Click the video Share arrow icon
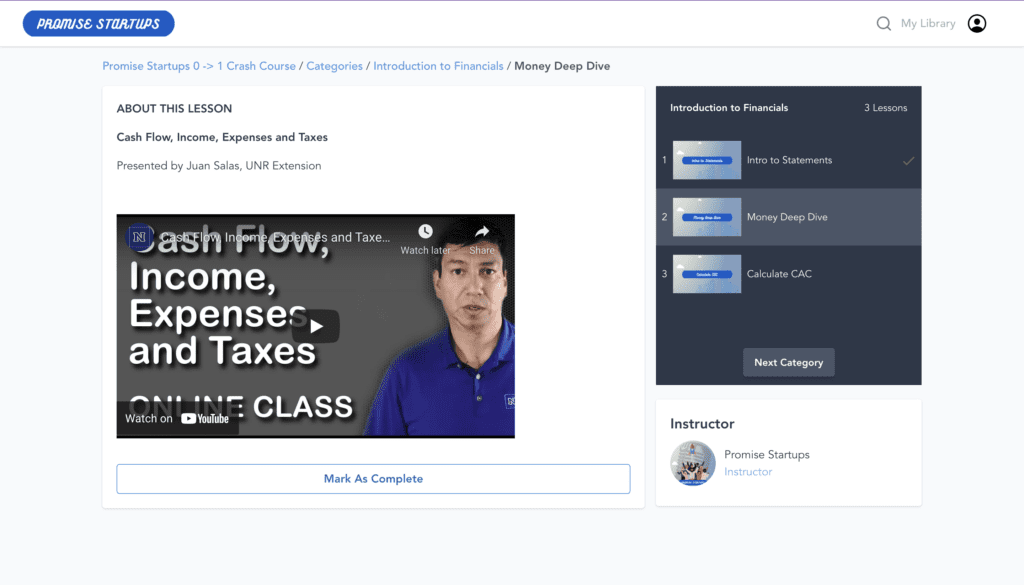Image resolution: width=1024 pixels, height=585 pixels. point(482,231)
